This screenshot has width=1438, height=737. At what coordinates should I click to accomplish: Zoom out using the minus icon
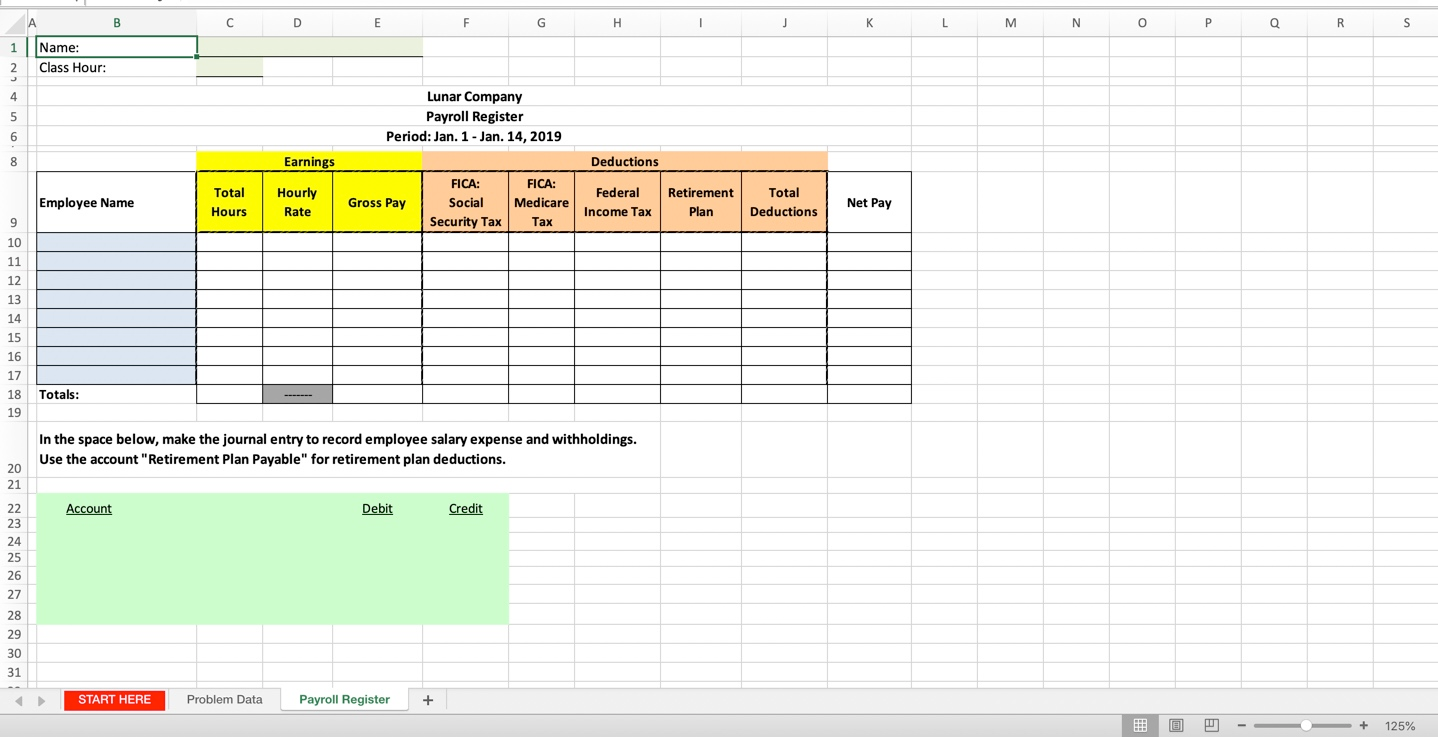click(1241, 724)
